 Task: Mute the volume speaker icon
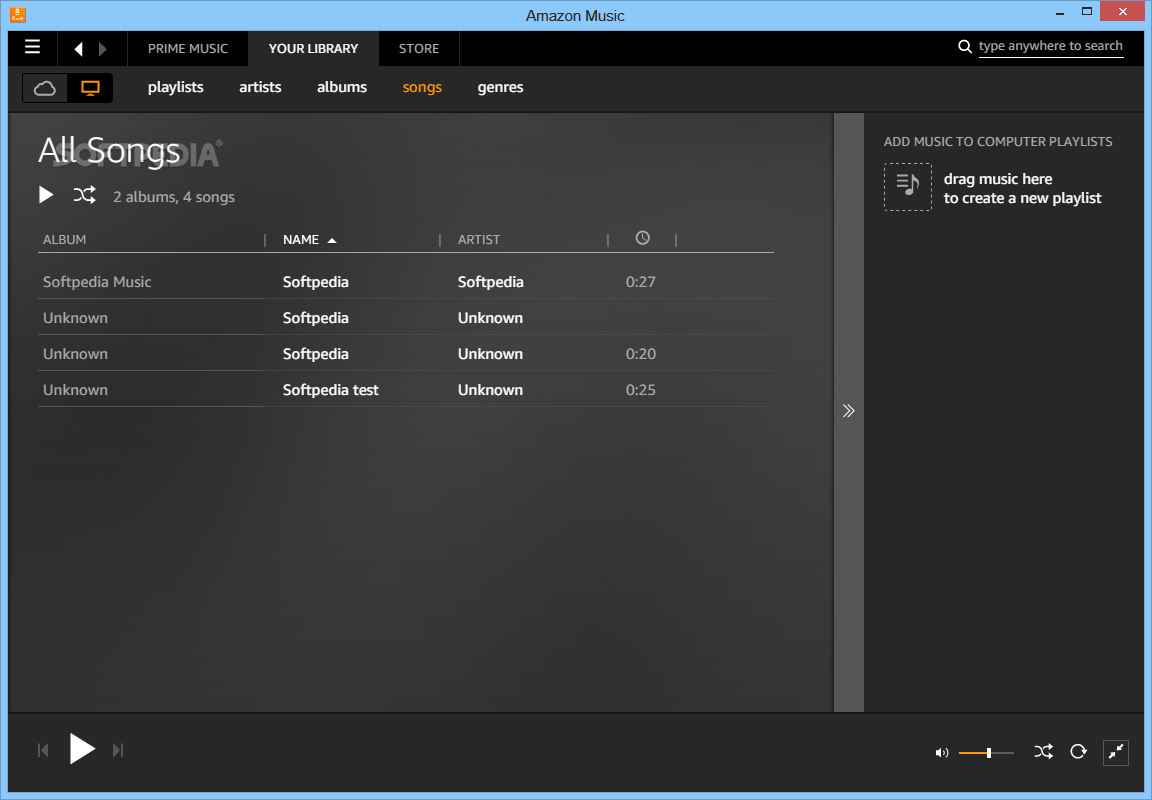pyautogui.click(x=941, y=753)
